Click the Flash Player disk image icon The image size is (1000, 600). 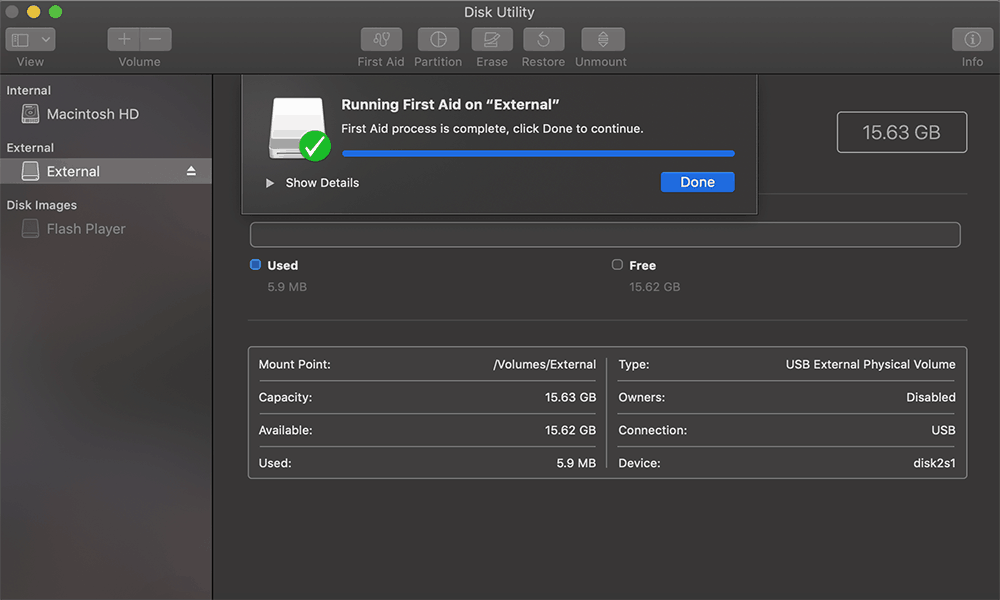[30, 229]
